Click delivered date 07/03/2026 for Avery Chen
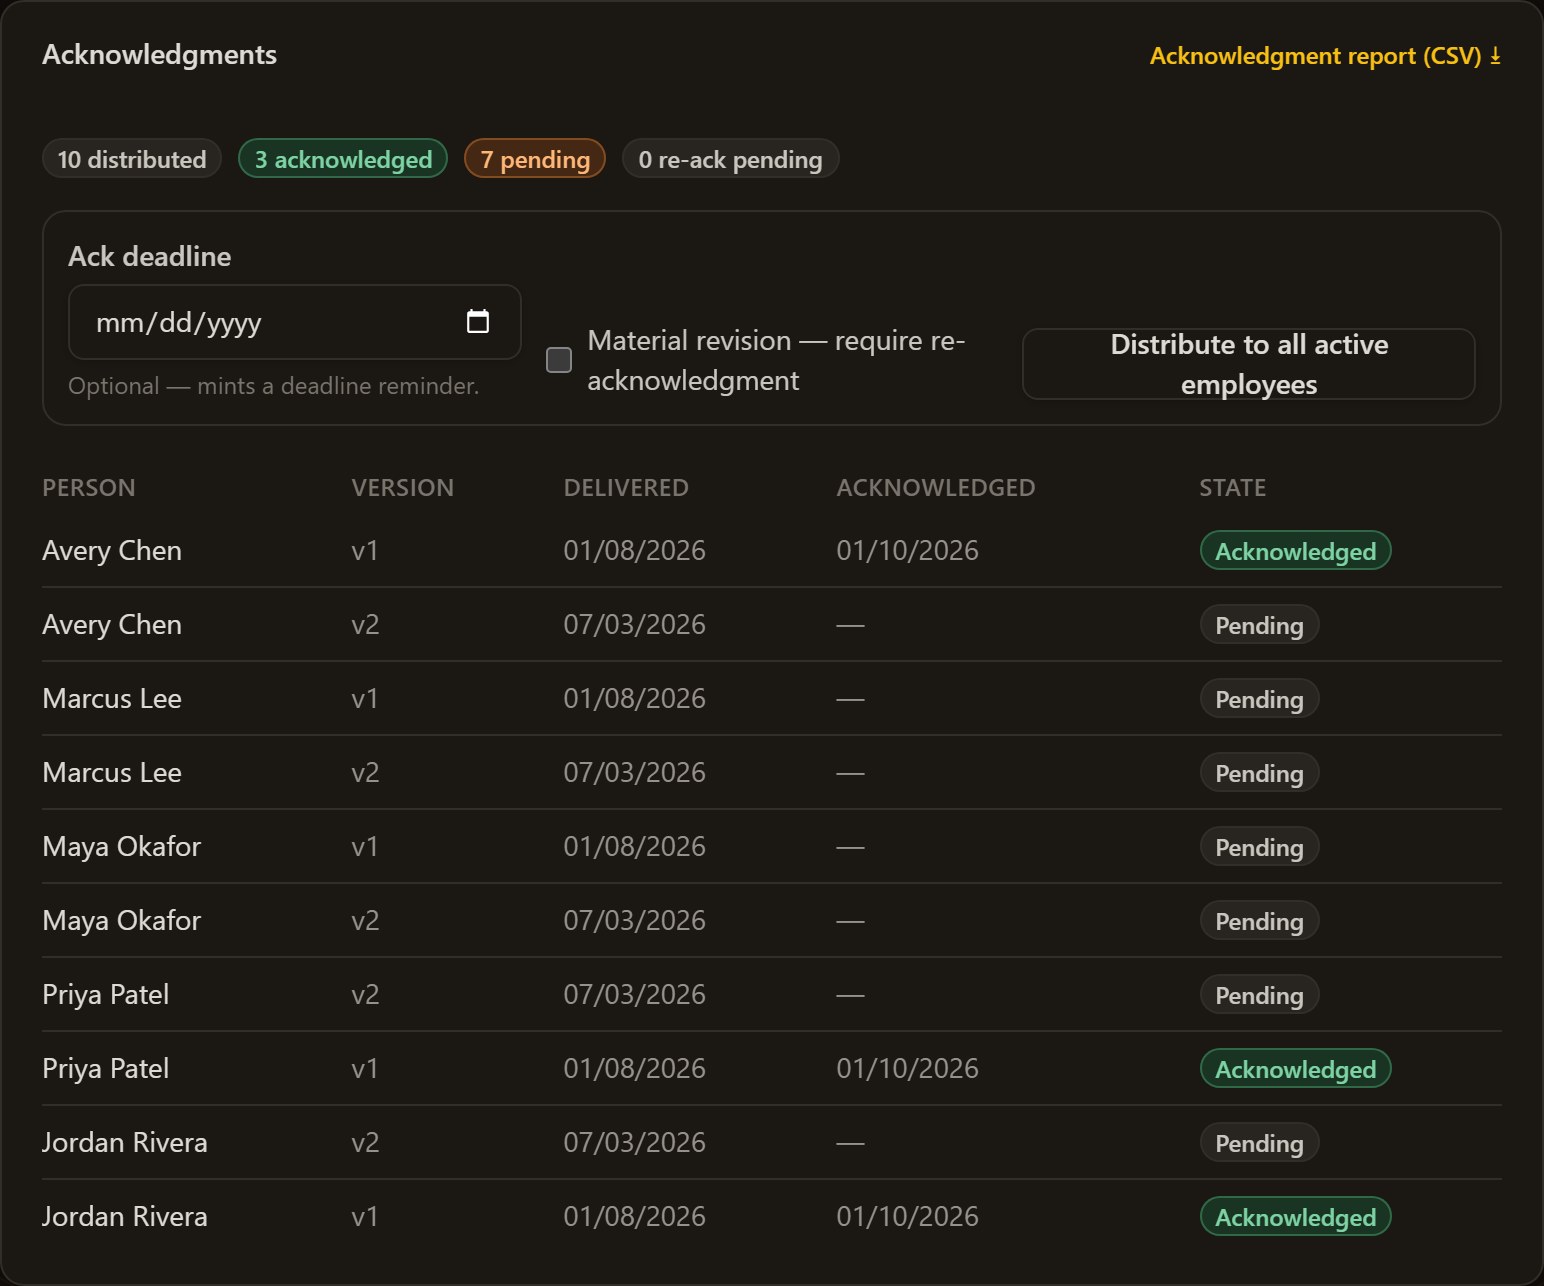The image size is (1544, 1286). [x=634, y=625]
